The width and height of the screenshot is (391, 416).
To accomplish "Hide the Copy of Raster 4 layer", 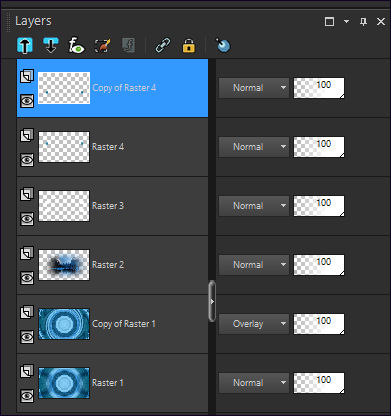I will 27,101.
